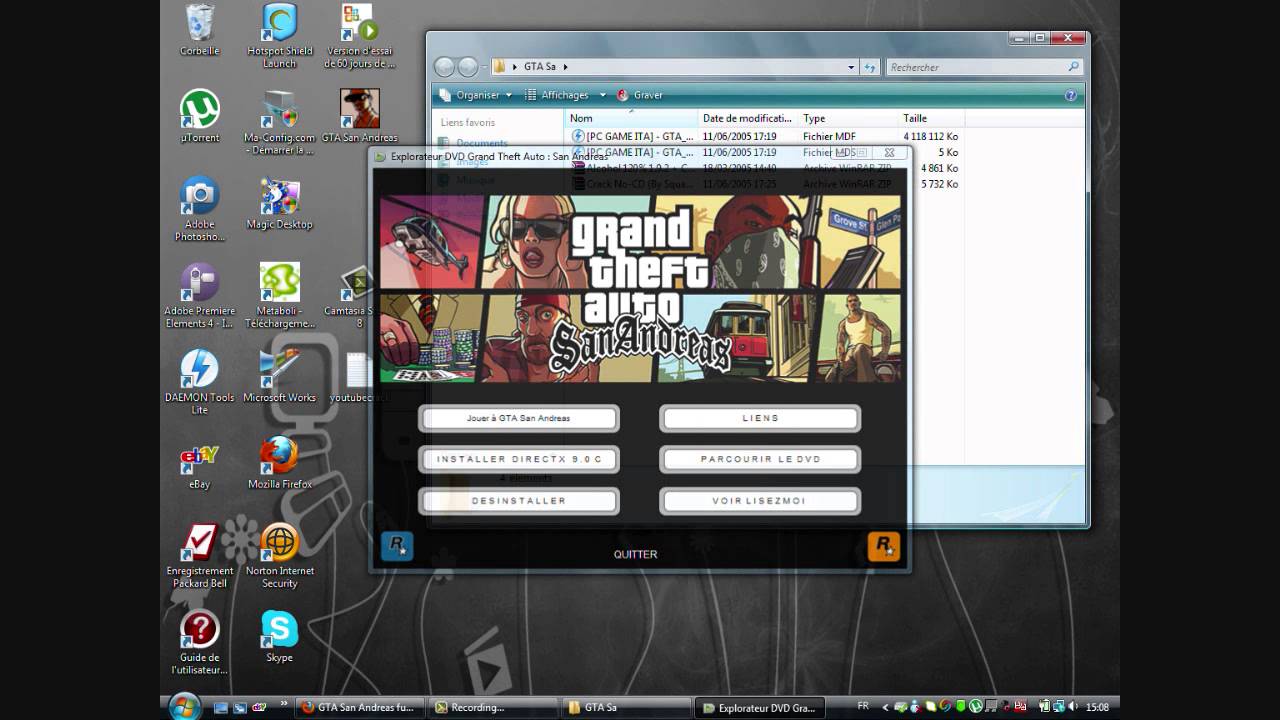Screen dimensions: 1280x720
Task: Click the Explorer back navigation arrow
Action: click(445, 67)
